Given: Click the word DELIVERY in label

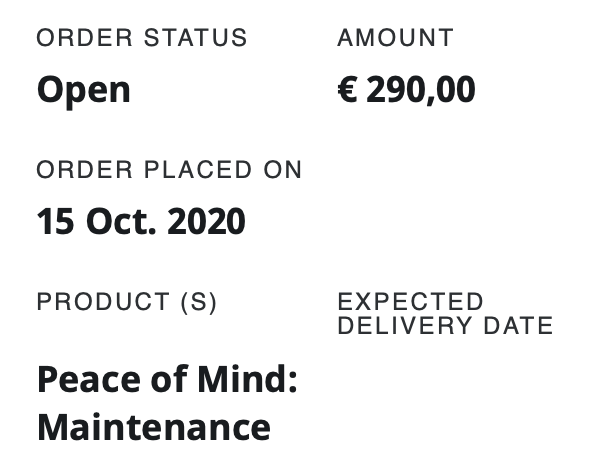Looking at the screenshot, I should click(x=405, y=326).
